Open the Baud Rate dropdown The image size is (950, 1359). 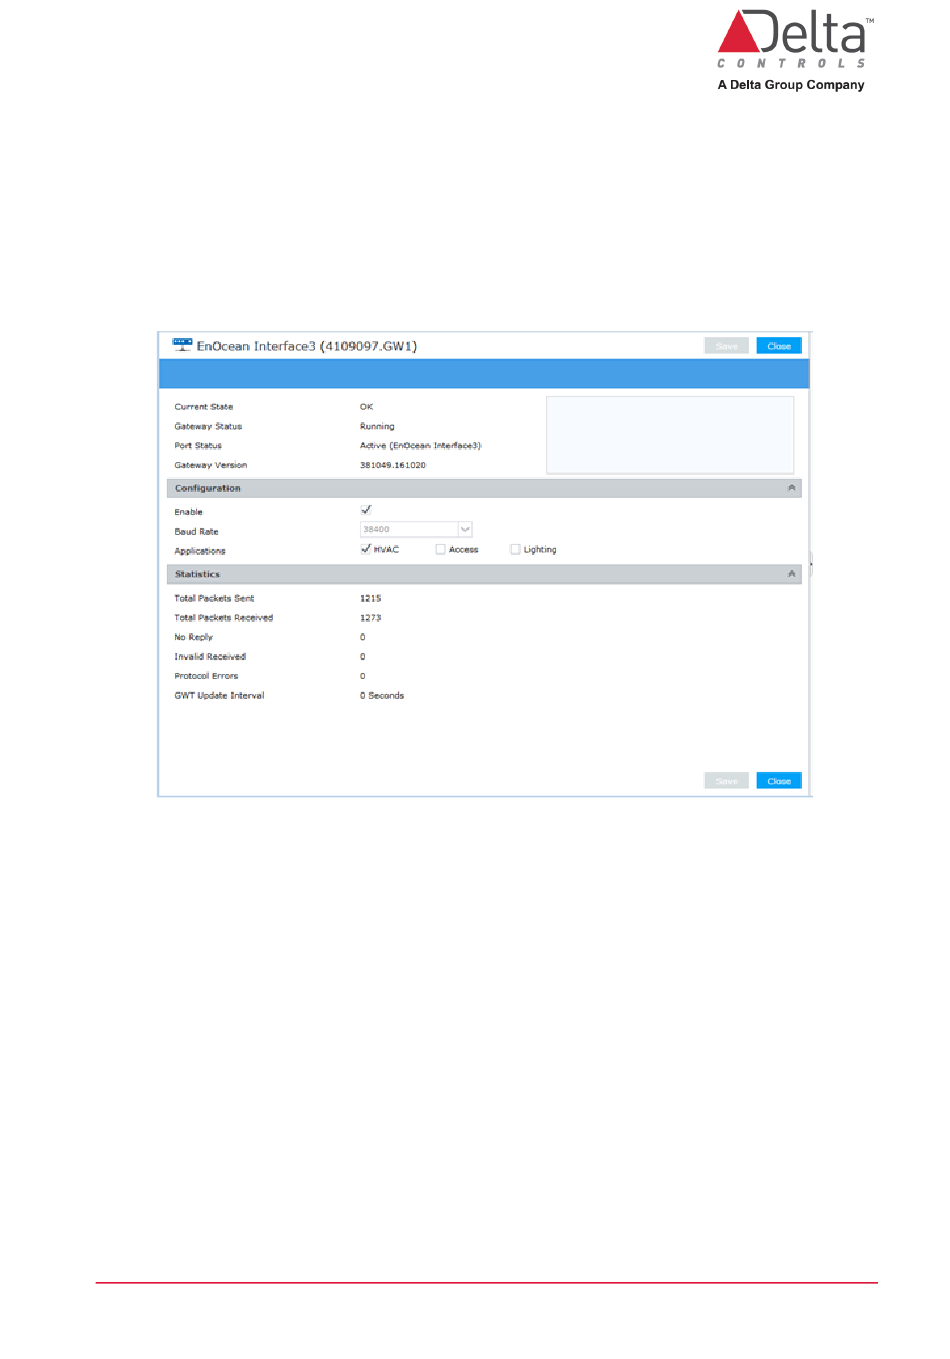pyautogui.click(x=465, y=530)
